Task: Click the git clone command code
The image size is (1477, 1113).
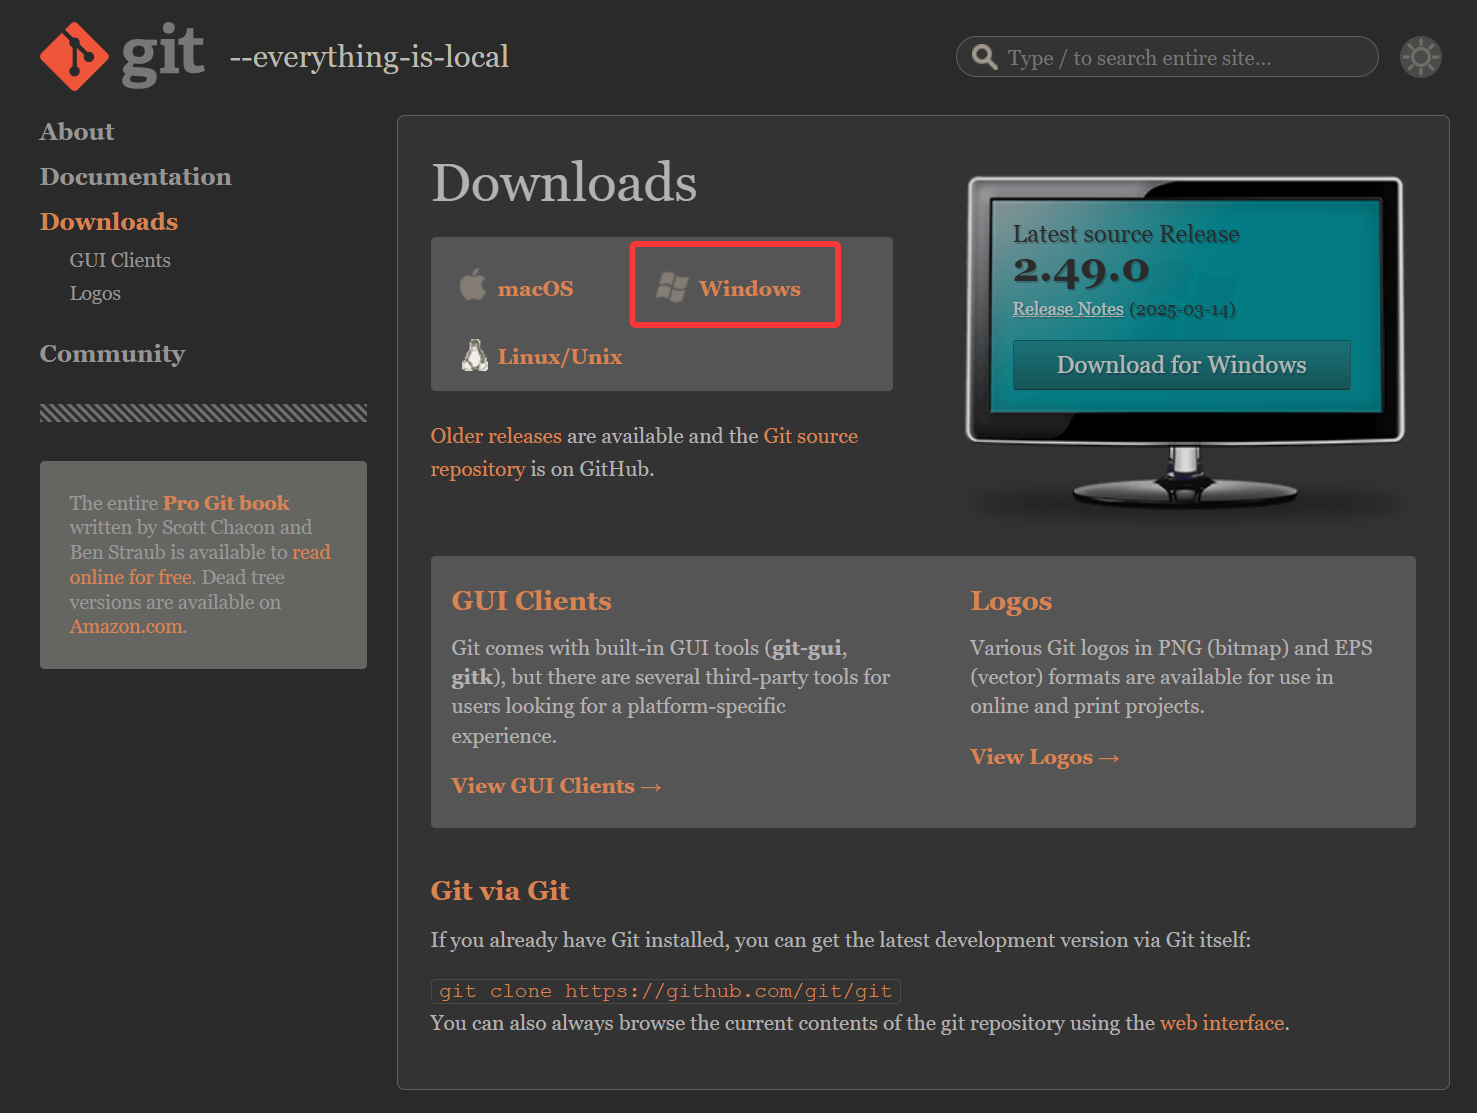Action: 666,991
